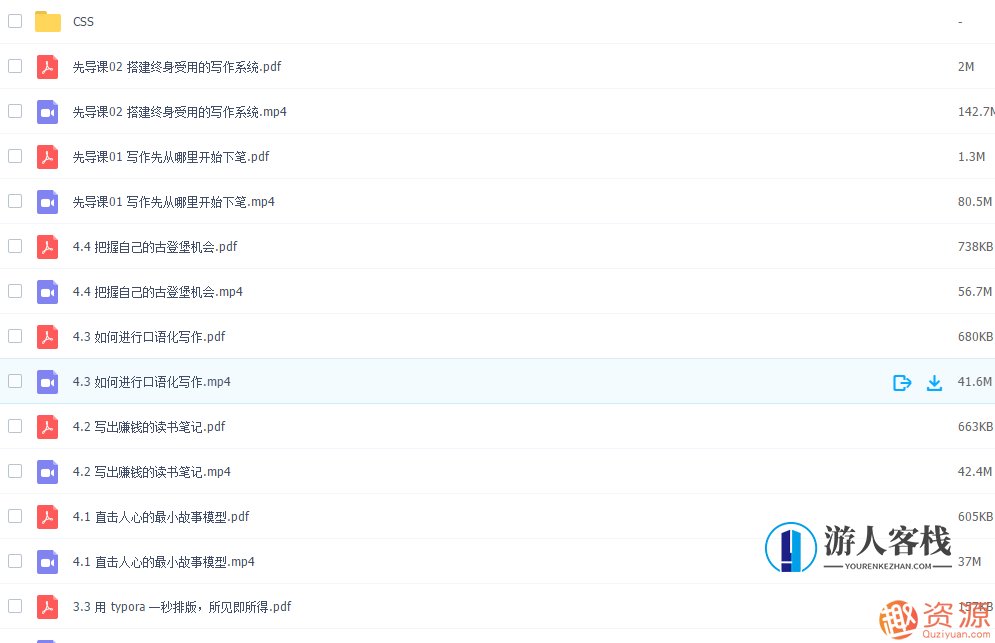This screenshot has width=995, height=643.
Task: Click PDF icon of 4.4 把握自己的古登堡机会.pdf
Action: pos(47,247)
